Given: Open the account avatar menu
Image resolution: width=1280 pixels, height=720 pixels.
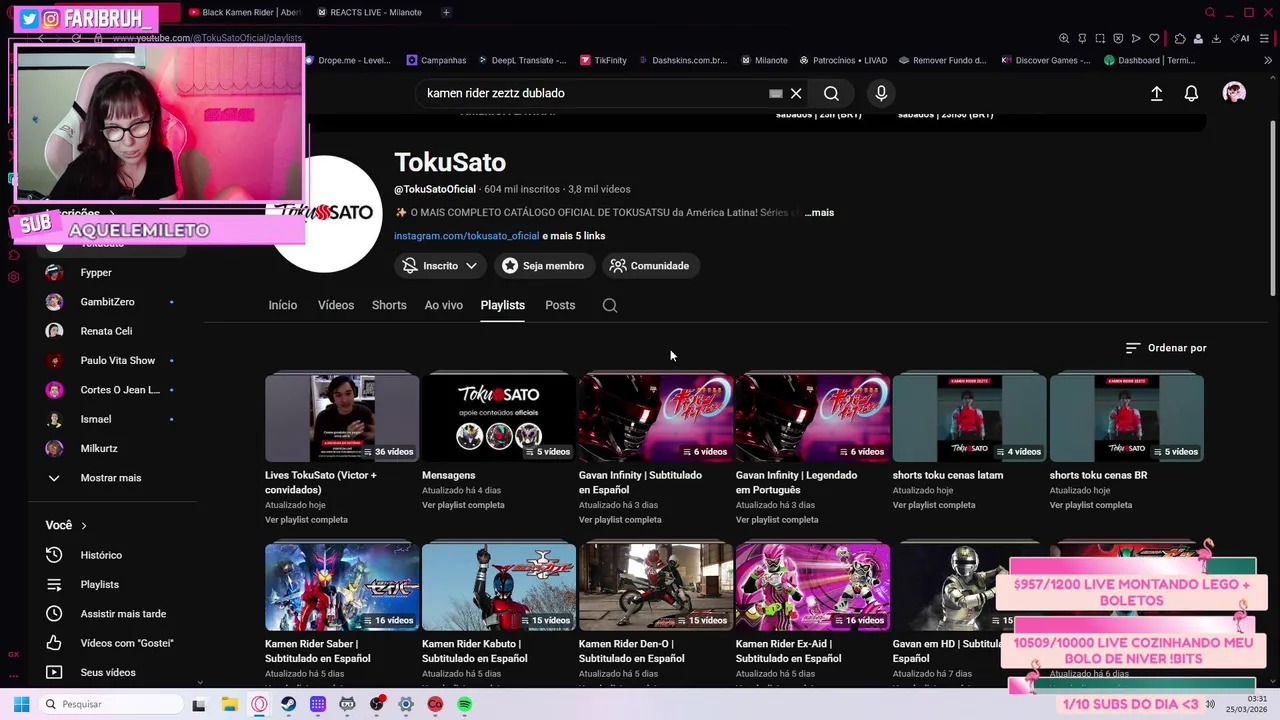Looking at the screenshot, I should click(1234, 93).
